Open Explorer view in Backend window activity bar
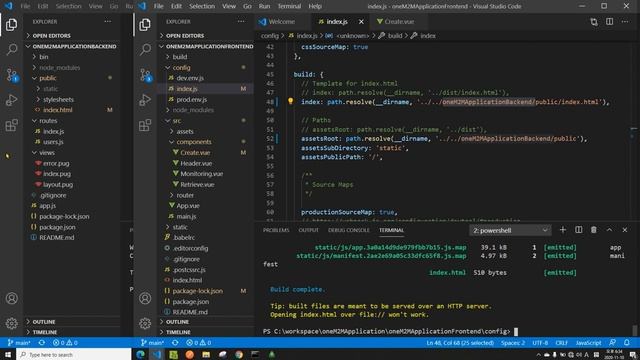 point(11,25)
